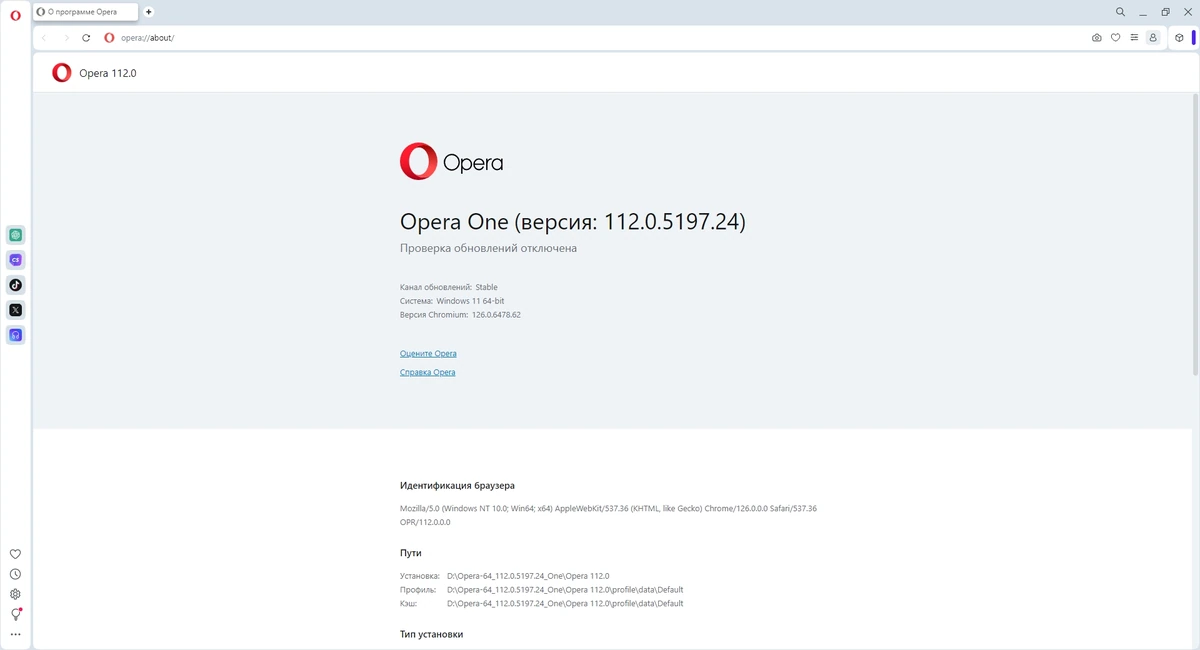Add a new tab with plus button

149,12
